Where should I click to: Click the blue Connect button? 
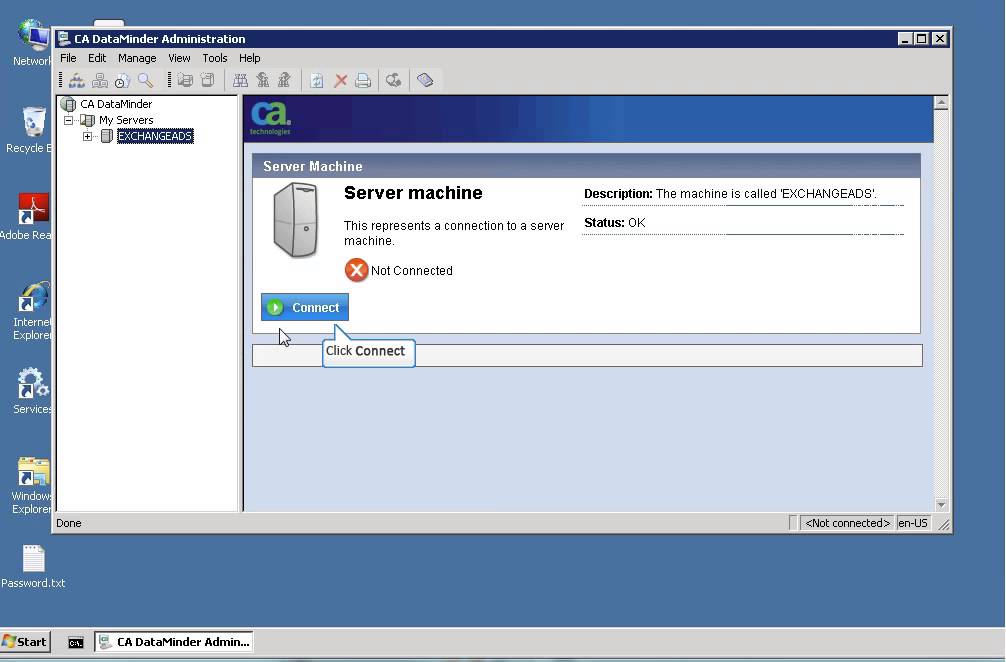tap(305, 307)
